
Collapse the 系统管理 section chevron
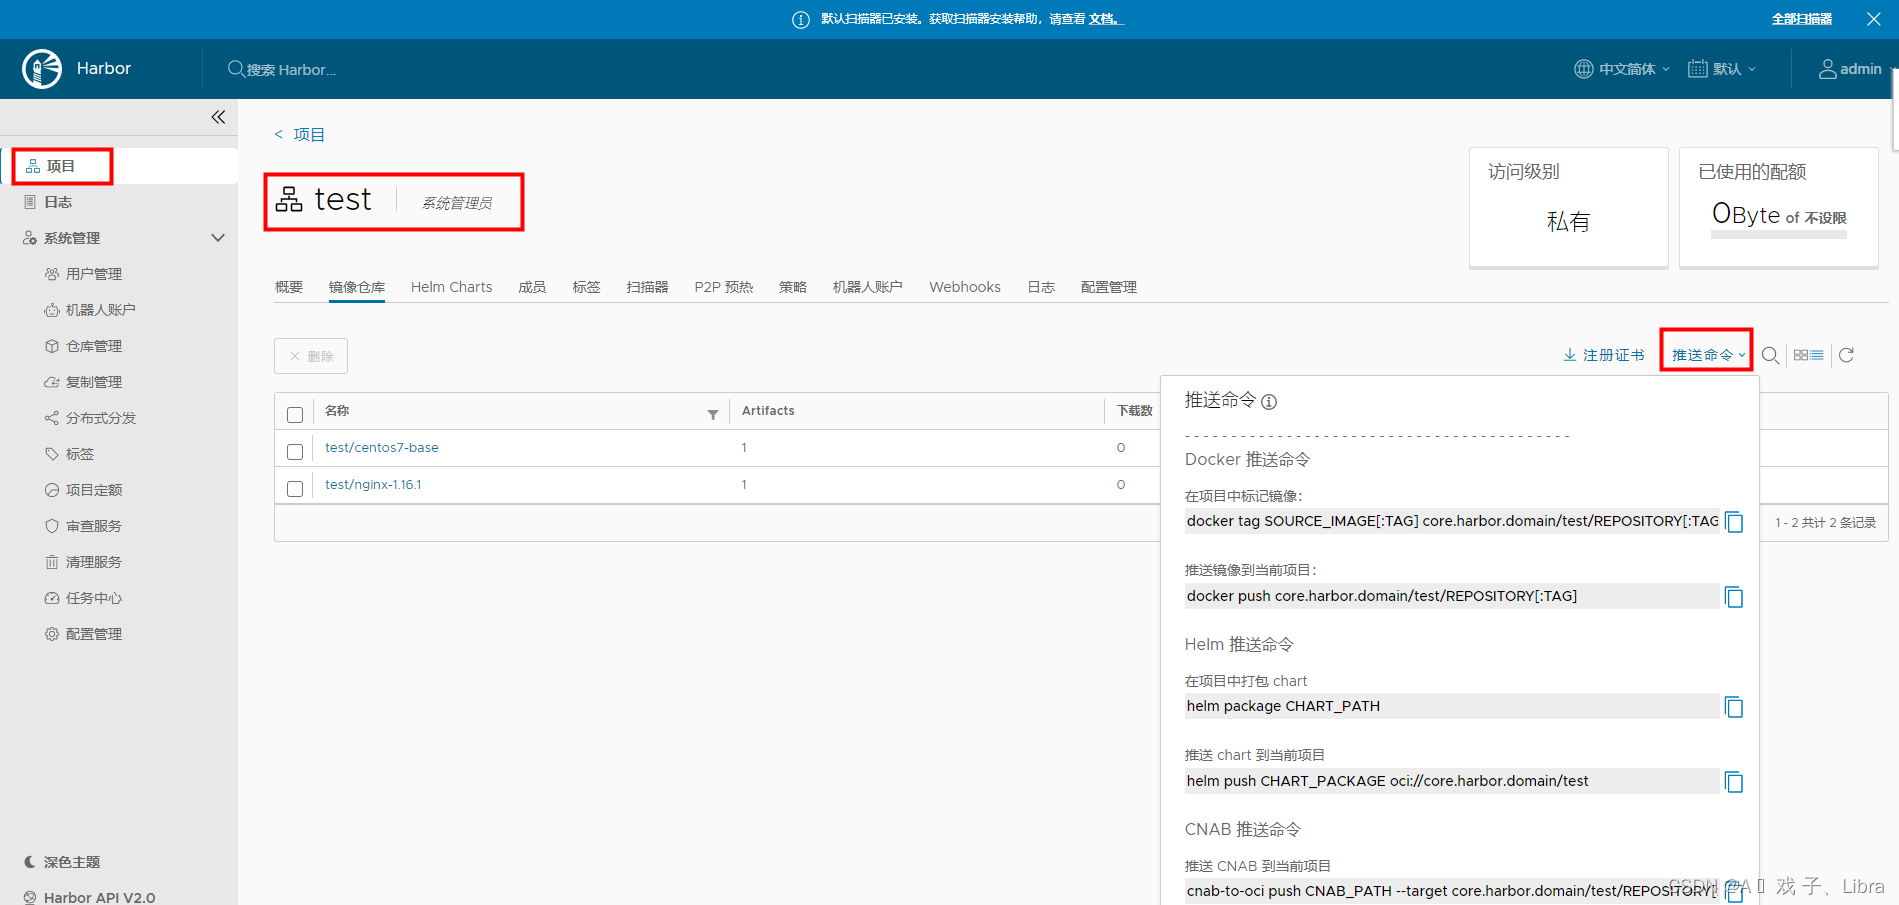(218, 238)
